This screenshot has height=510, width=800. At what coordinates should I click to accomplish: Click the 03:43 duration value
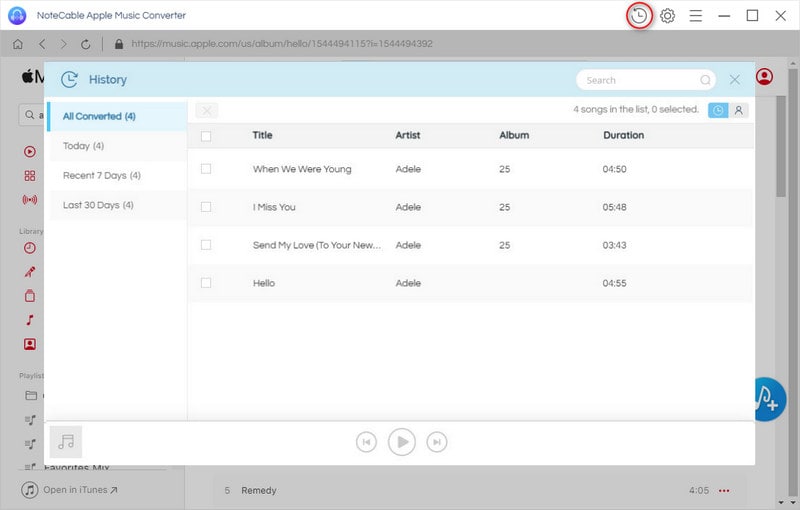tap(614, 245)
